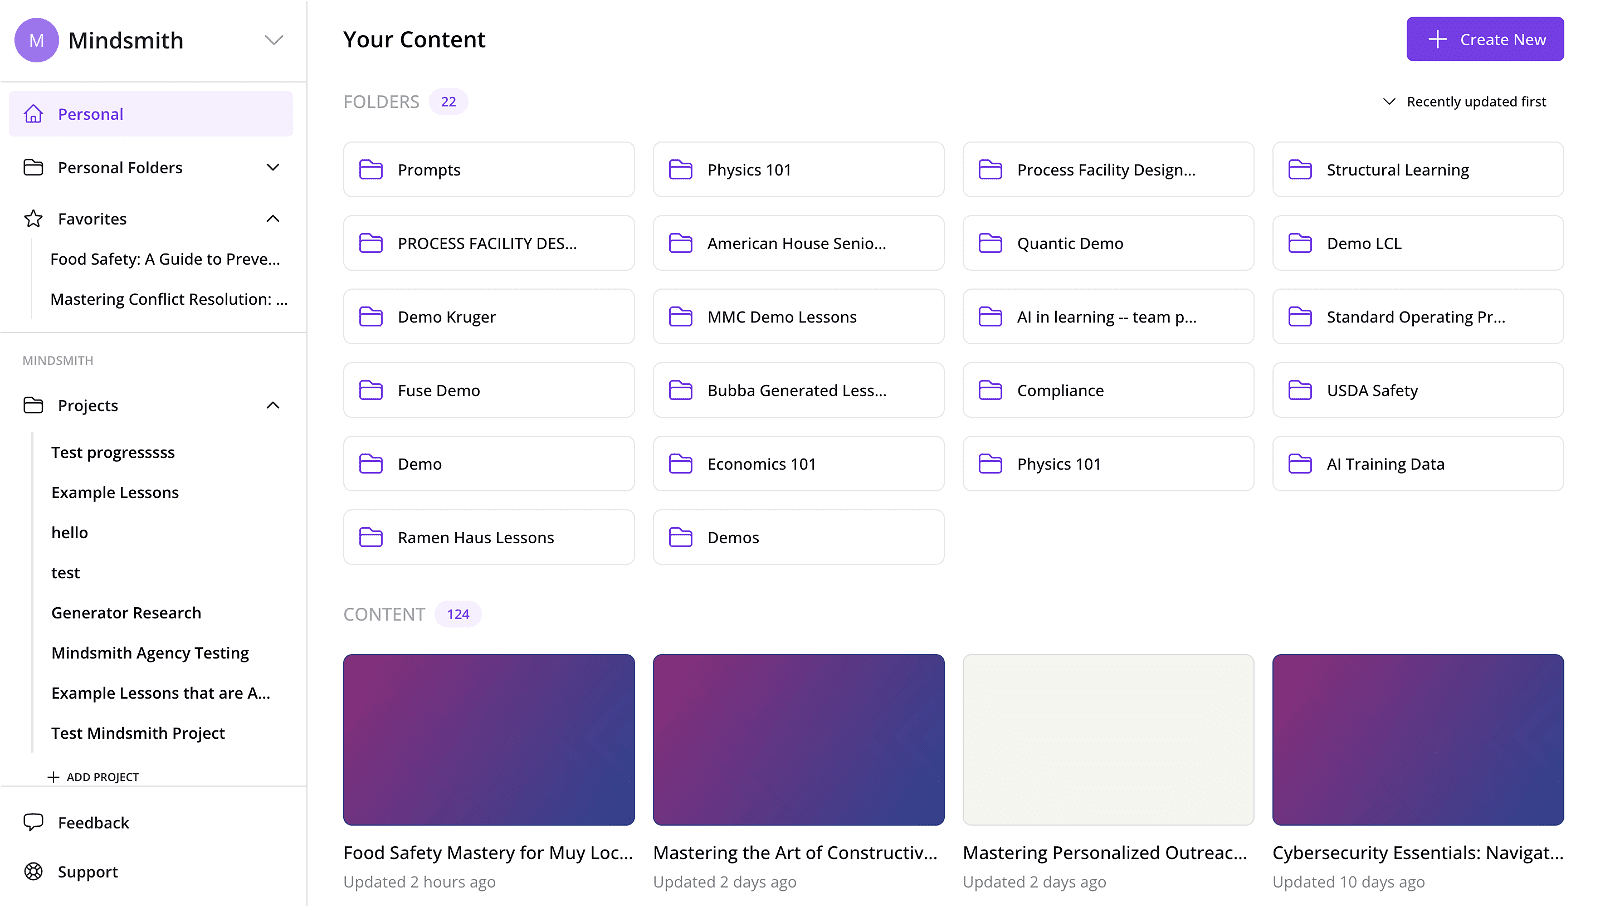Collapse the Favorites section
Viewport: 1600px width, 907px height.
pos(273,219)
